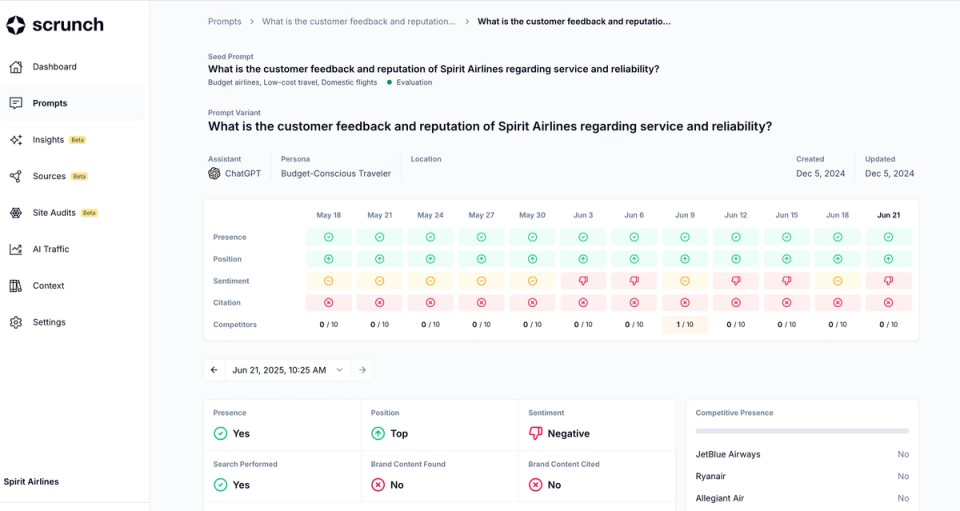Click the ChatGPT assistant icon
This screenshot has height=511, width=960.
(x=214, y=174)
